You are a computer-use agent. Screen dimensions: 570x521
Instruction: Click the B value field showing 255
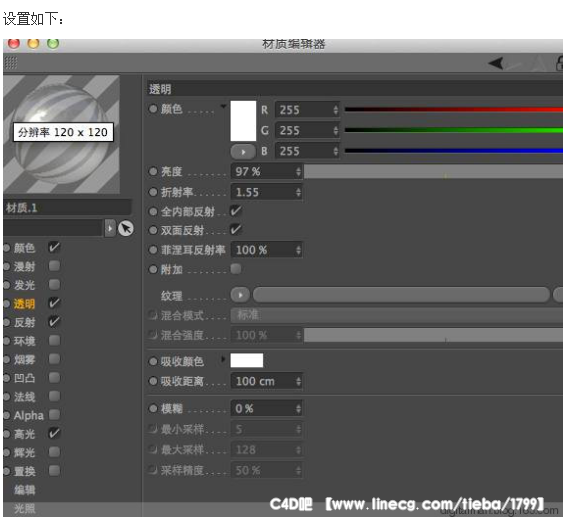307,151
